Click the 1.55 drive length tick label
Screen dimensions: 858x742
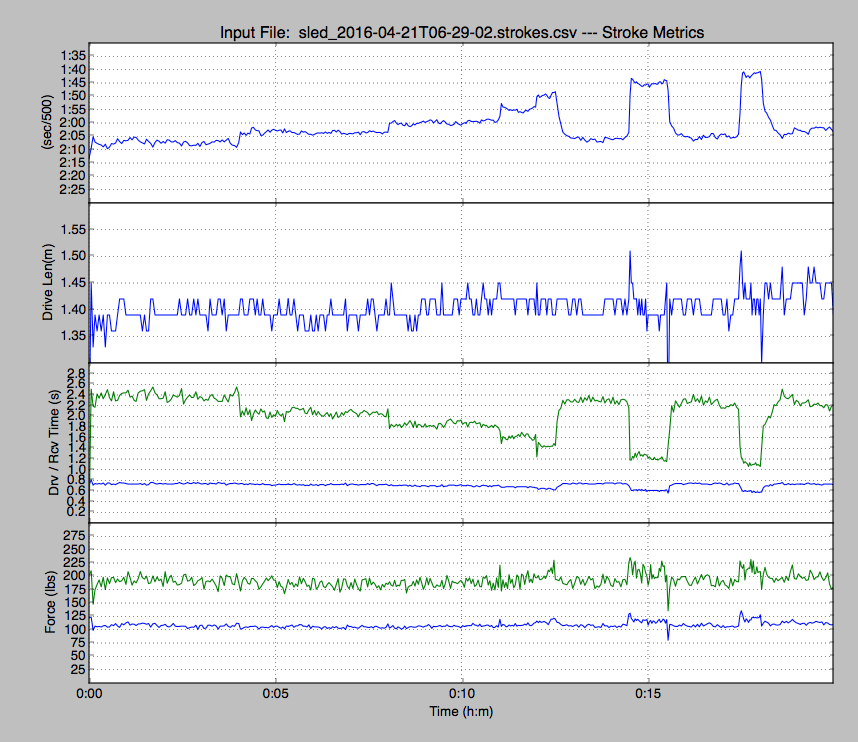pyautogui.click(x=72, y=229)
